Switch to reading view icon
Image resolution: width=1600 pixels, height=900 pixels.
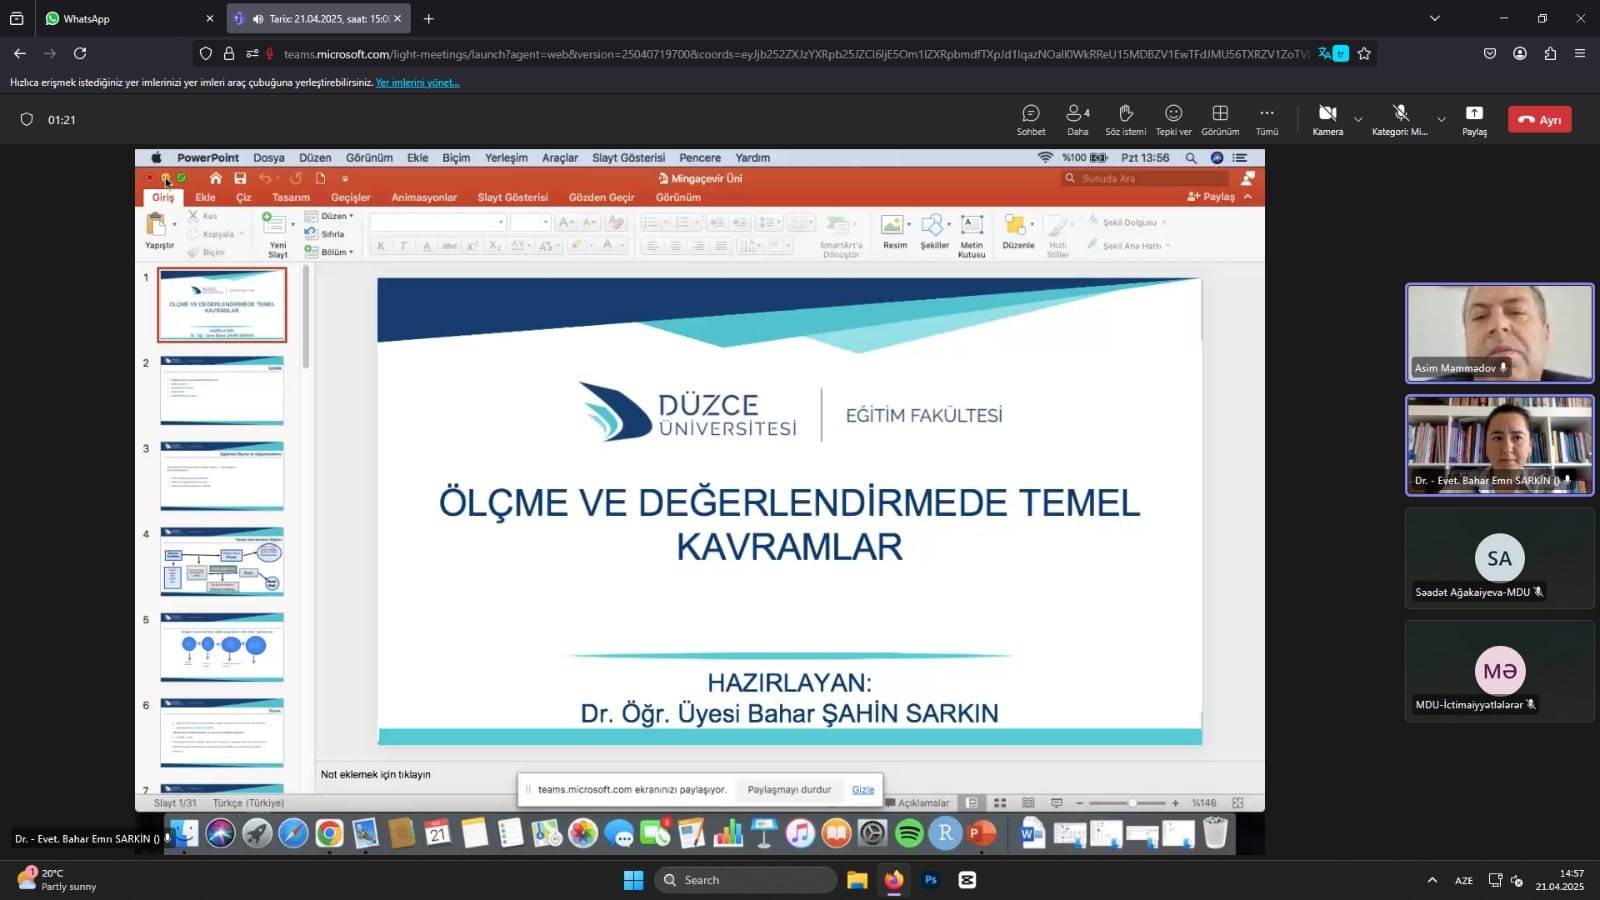point(1028,803)
